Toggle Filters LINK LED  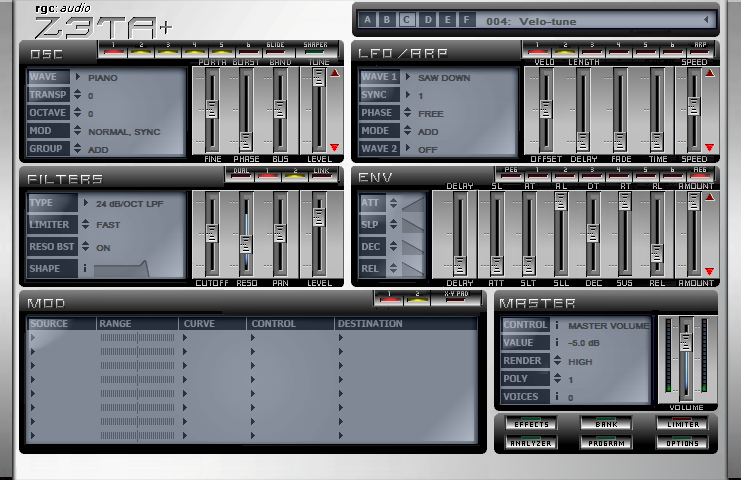tap(321, 175)
